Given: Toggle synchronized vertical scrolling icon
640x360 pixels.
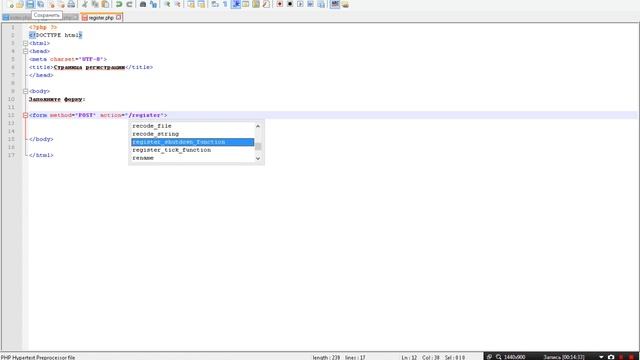Looking at the screenshot, I should tap(191, 4).
